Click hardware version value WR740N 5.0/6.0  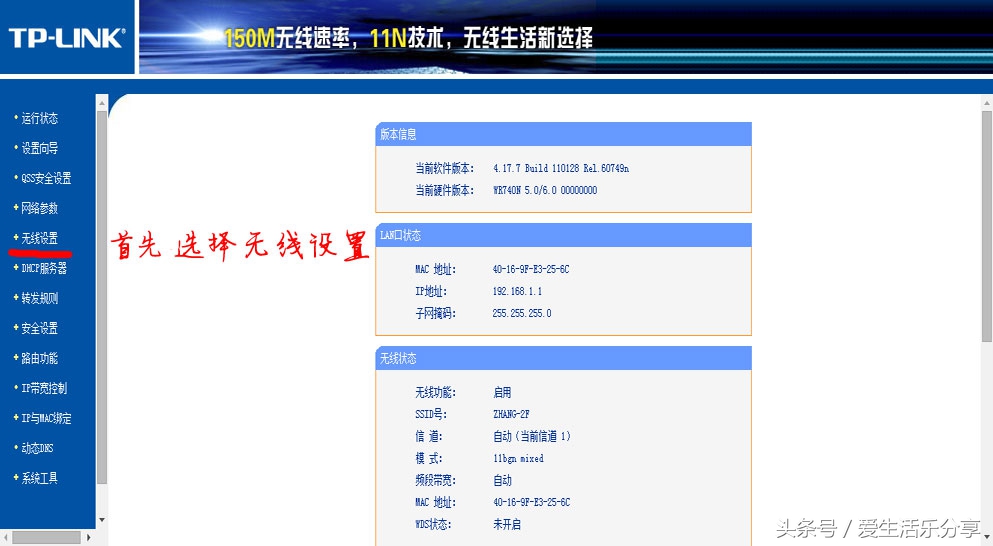point(545,190)
